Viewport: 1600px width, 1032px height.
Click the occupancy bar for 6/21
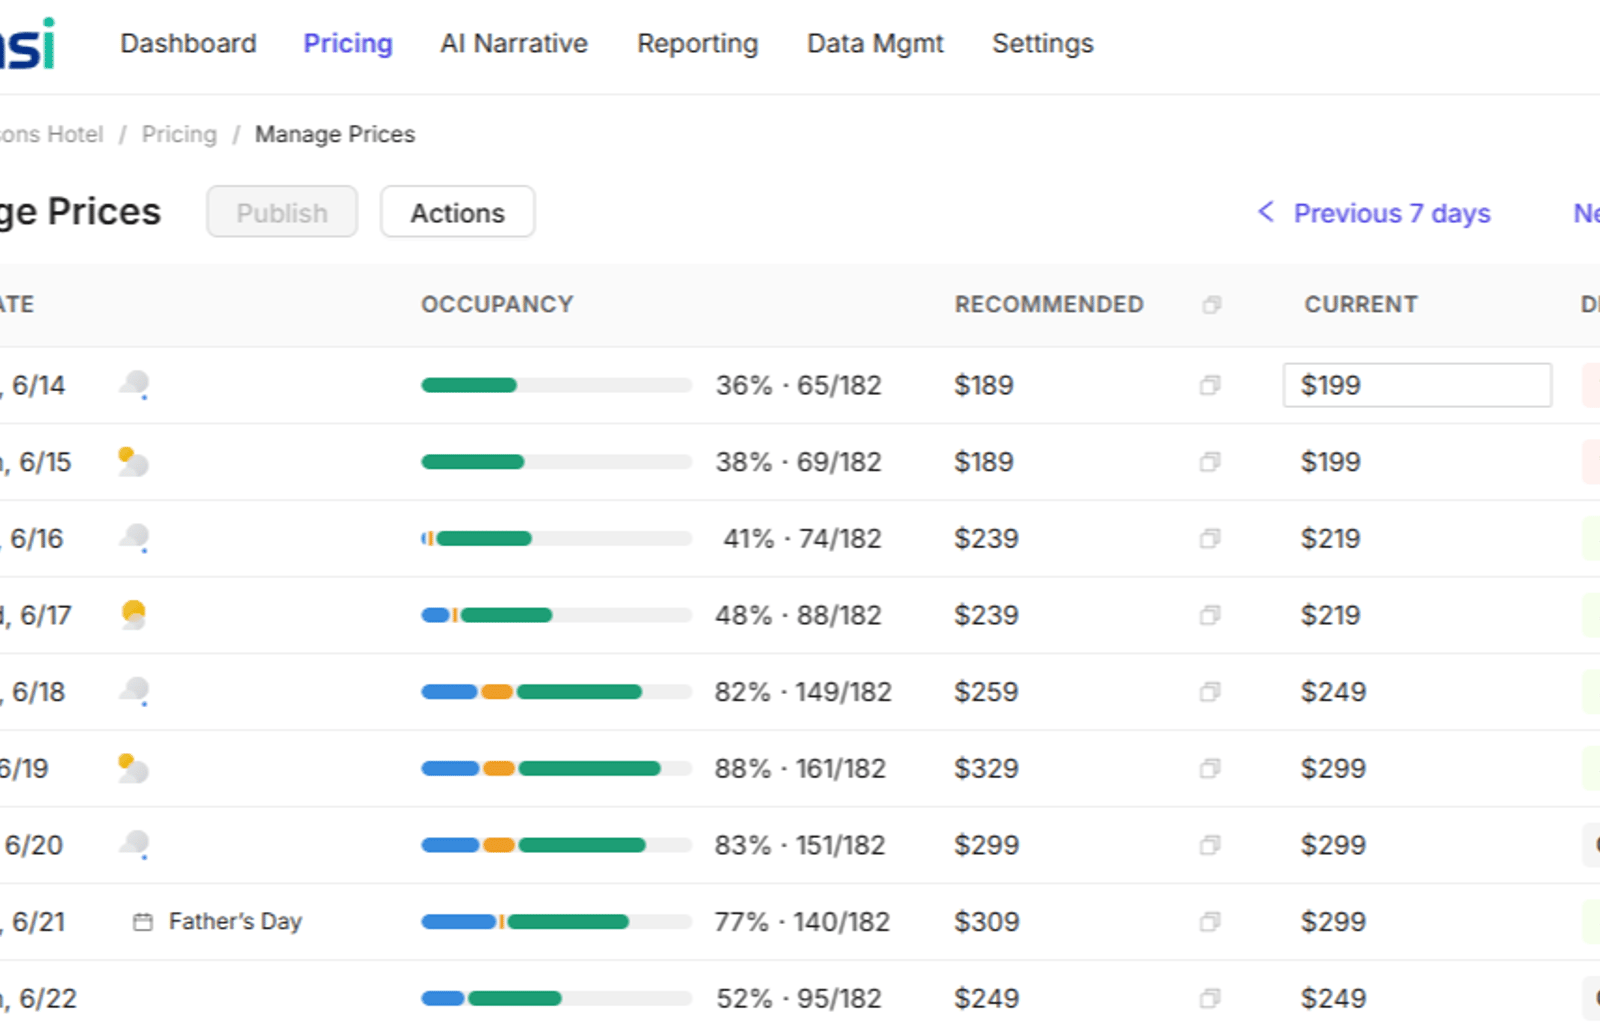point(556,922)
